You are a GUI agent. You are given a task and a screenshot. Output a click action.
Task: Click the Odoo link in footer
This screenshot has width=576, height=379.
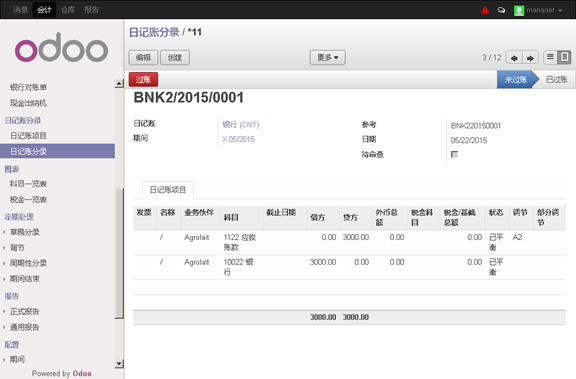click(x=82, y=373)
